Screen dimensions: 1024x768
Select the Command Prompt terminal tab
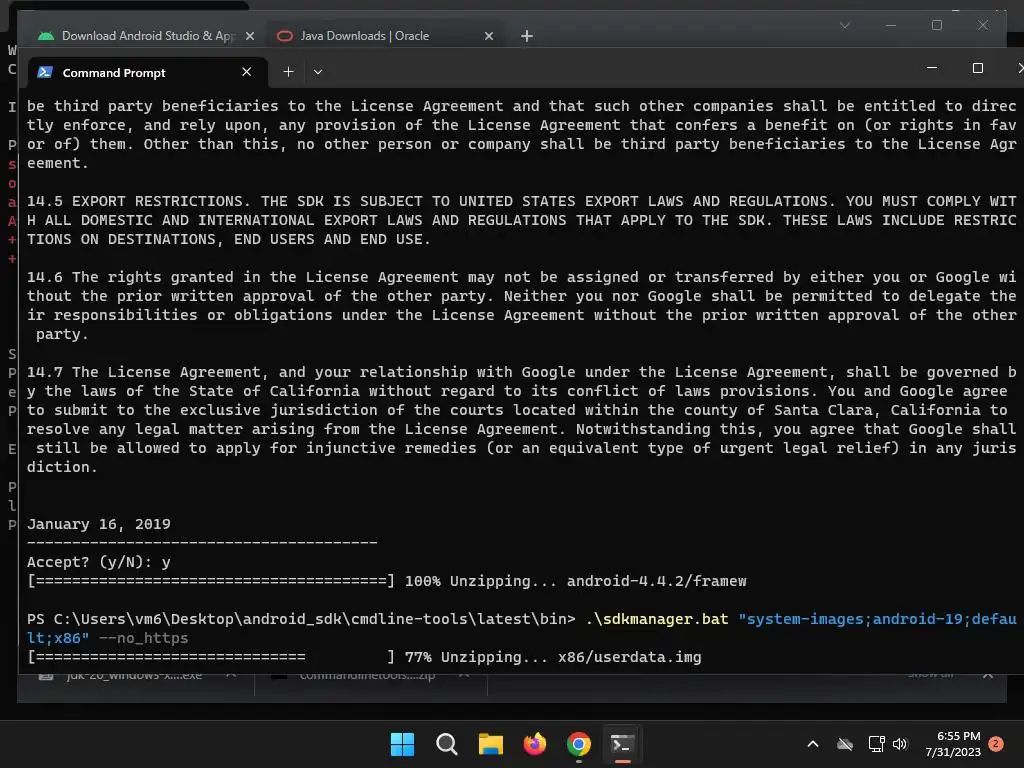[148, 72]
